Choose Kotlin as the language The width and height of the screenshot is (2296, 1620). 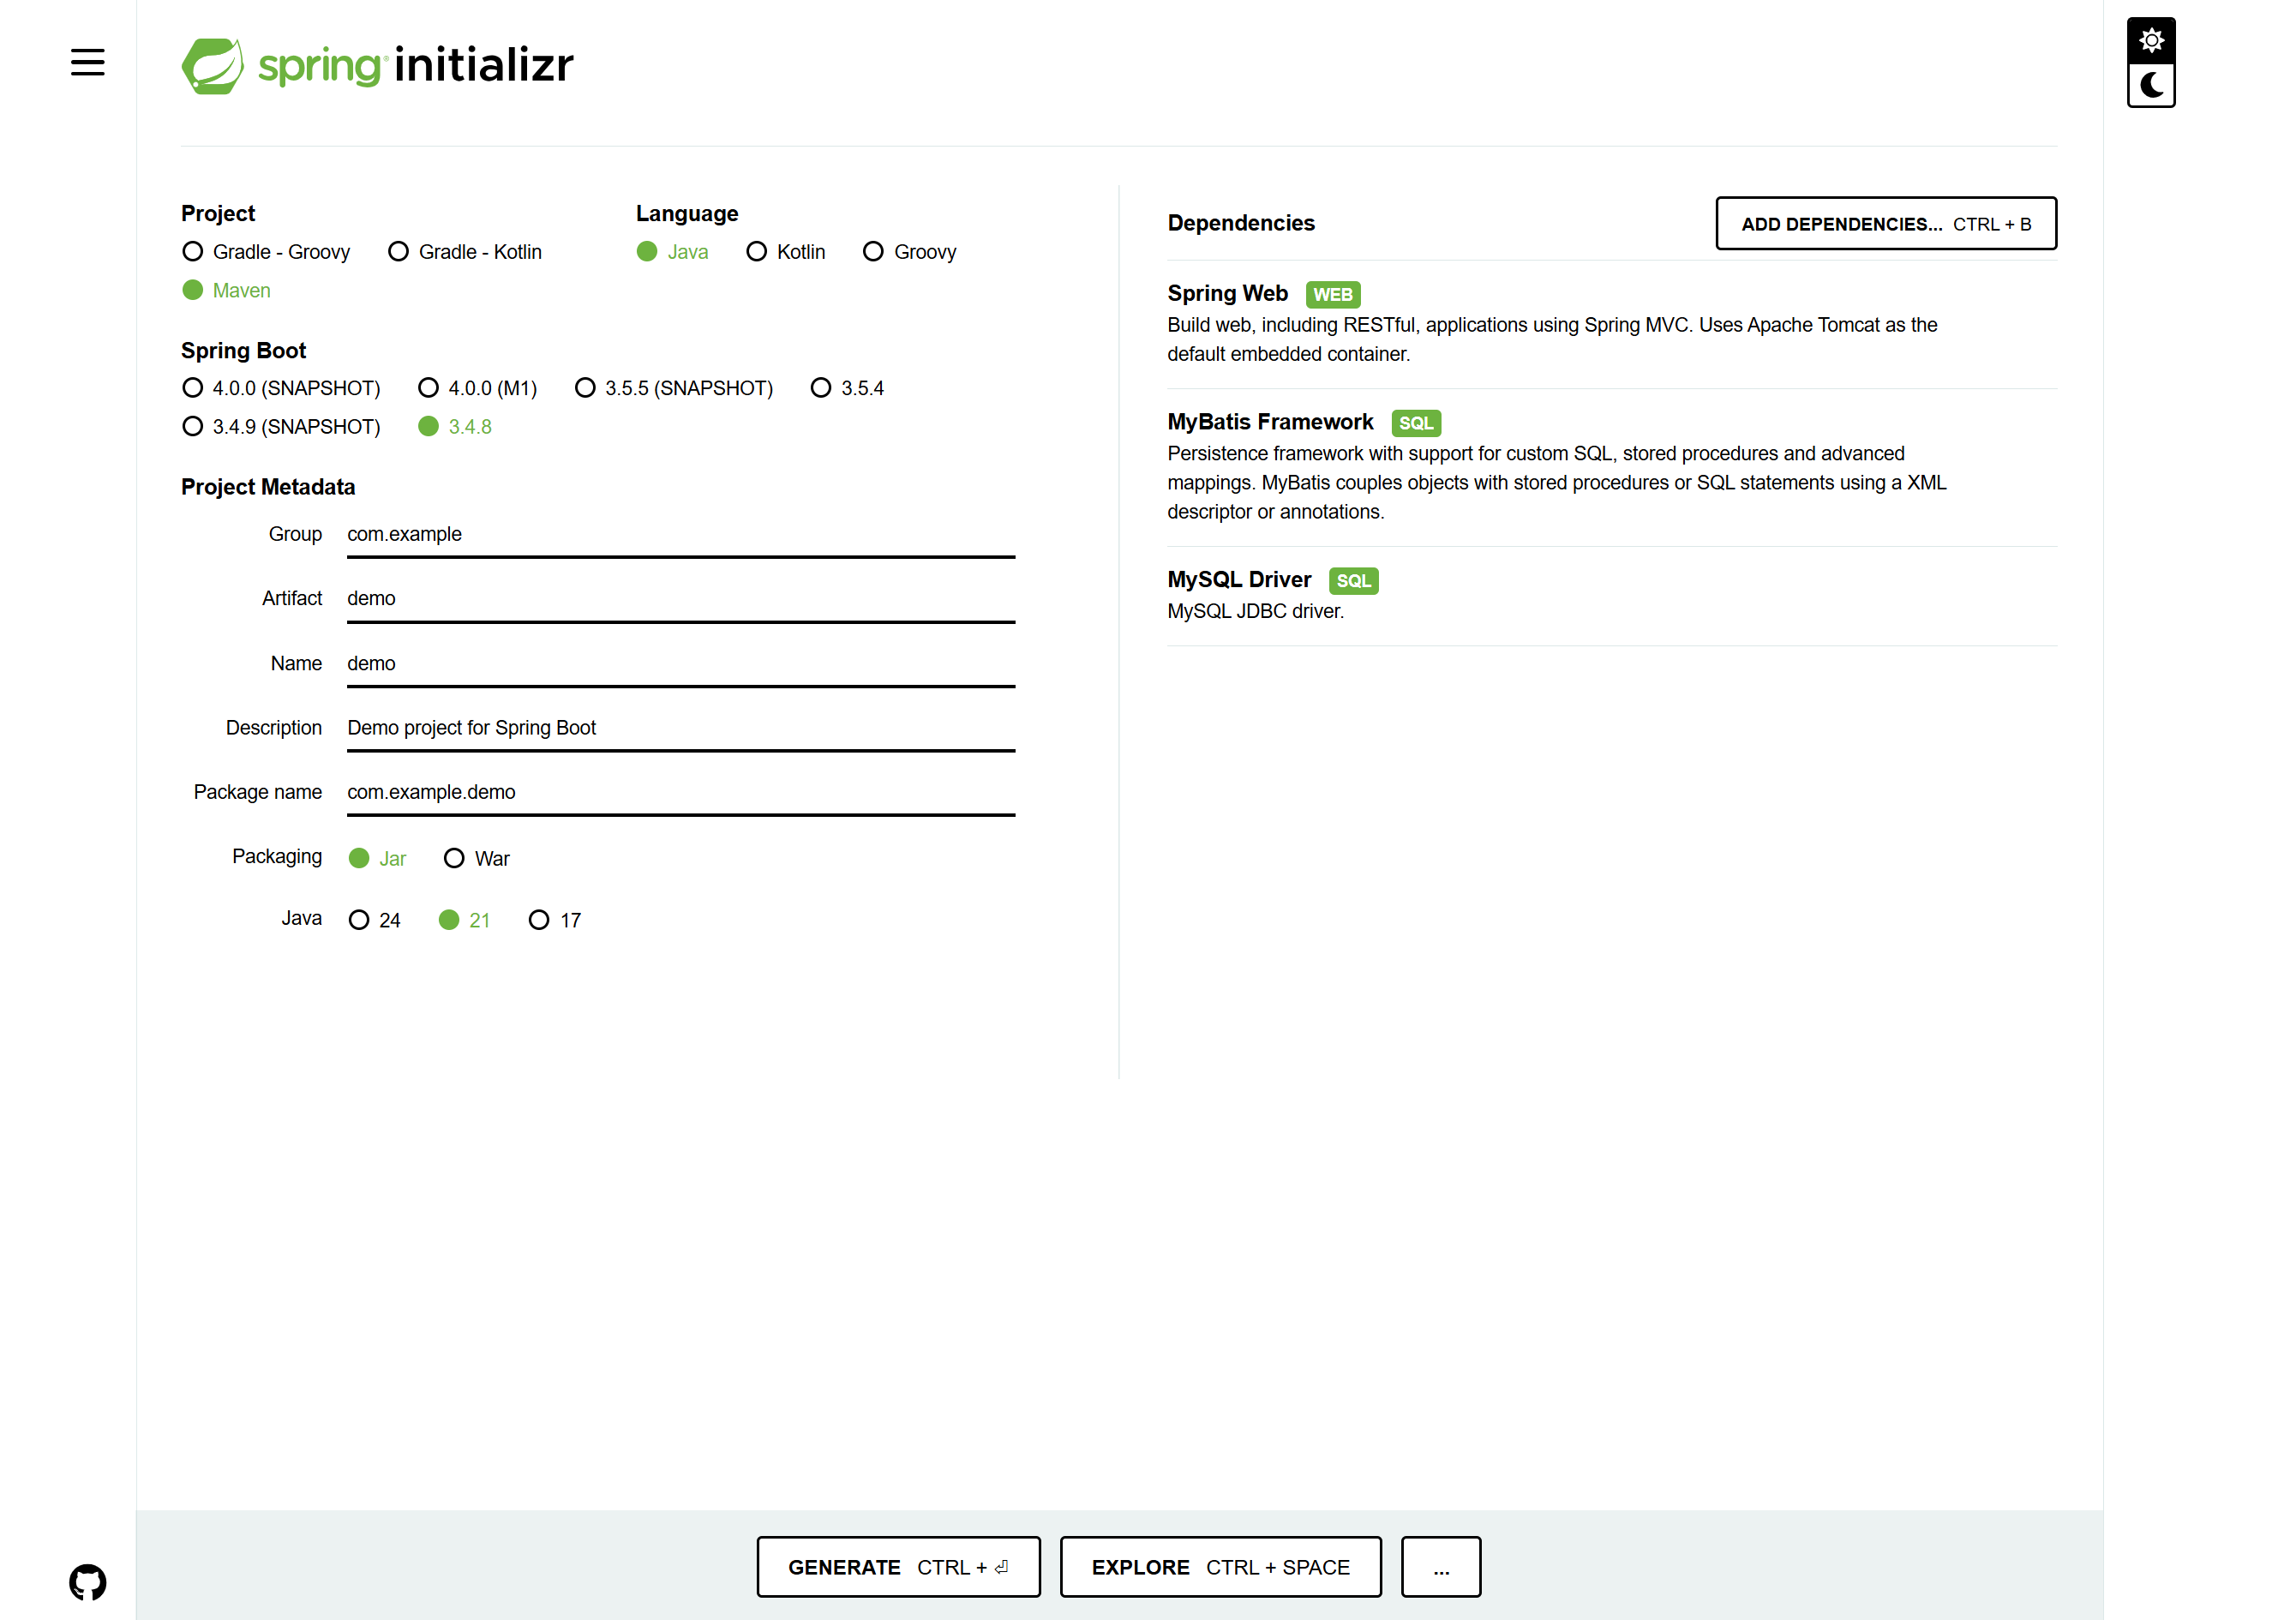click(x=787, y=252)
